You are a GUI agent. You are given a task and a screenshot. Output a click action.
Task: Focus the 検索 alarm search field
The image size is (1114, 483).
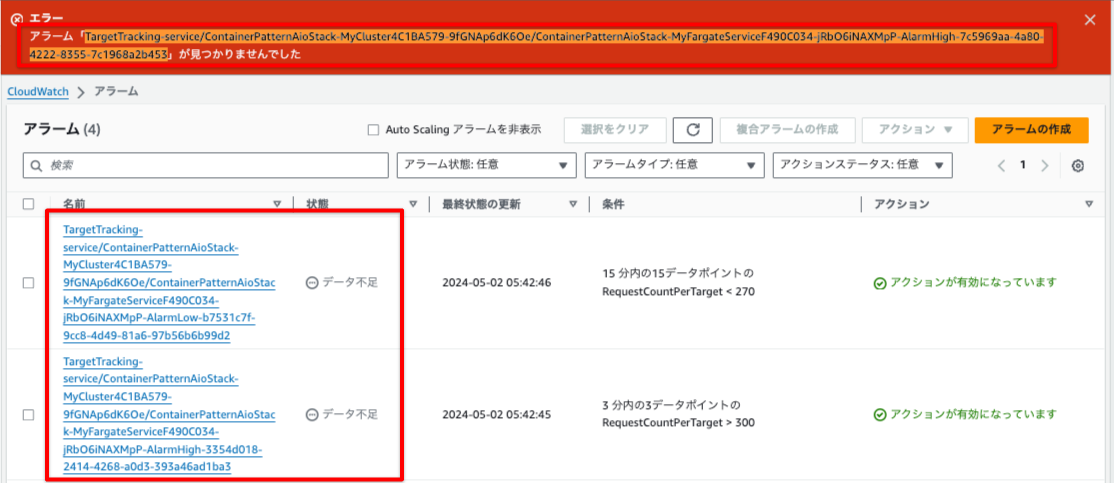[x=205, y=165]
